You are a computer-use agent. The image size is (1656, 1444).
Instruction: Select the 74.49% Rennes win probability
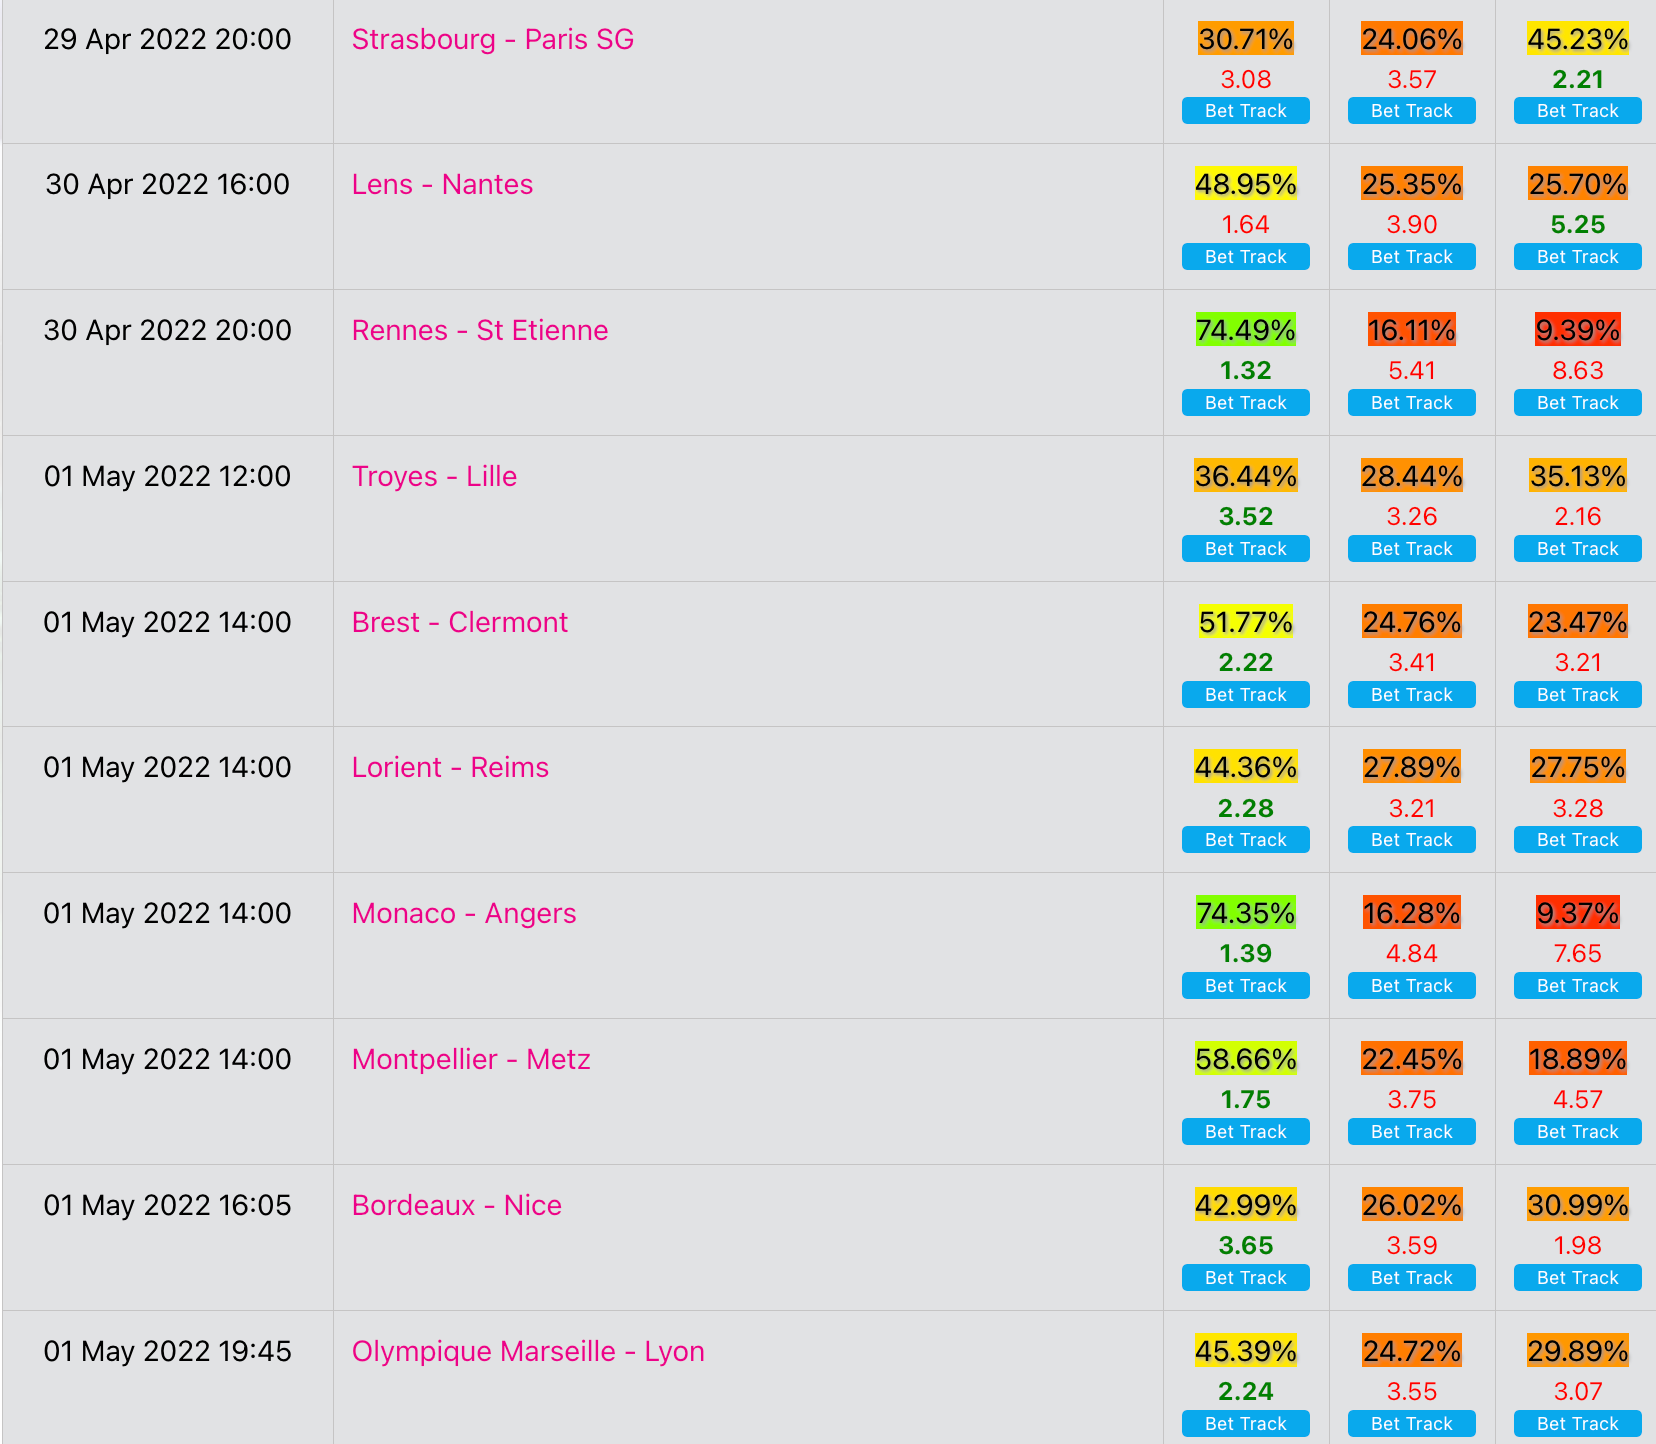pyautogui.click(x=1246, y=330)
